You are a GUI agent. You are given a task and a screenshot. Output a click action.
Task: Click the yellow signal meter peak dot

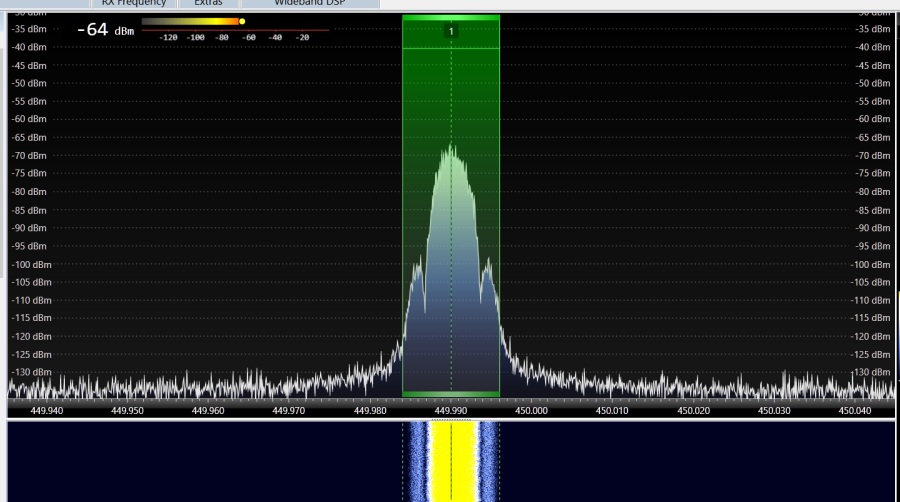tap(242, 21)
